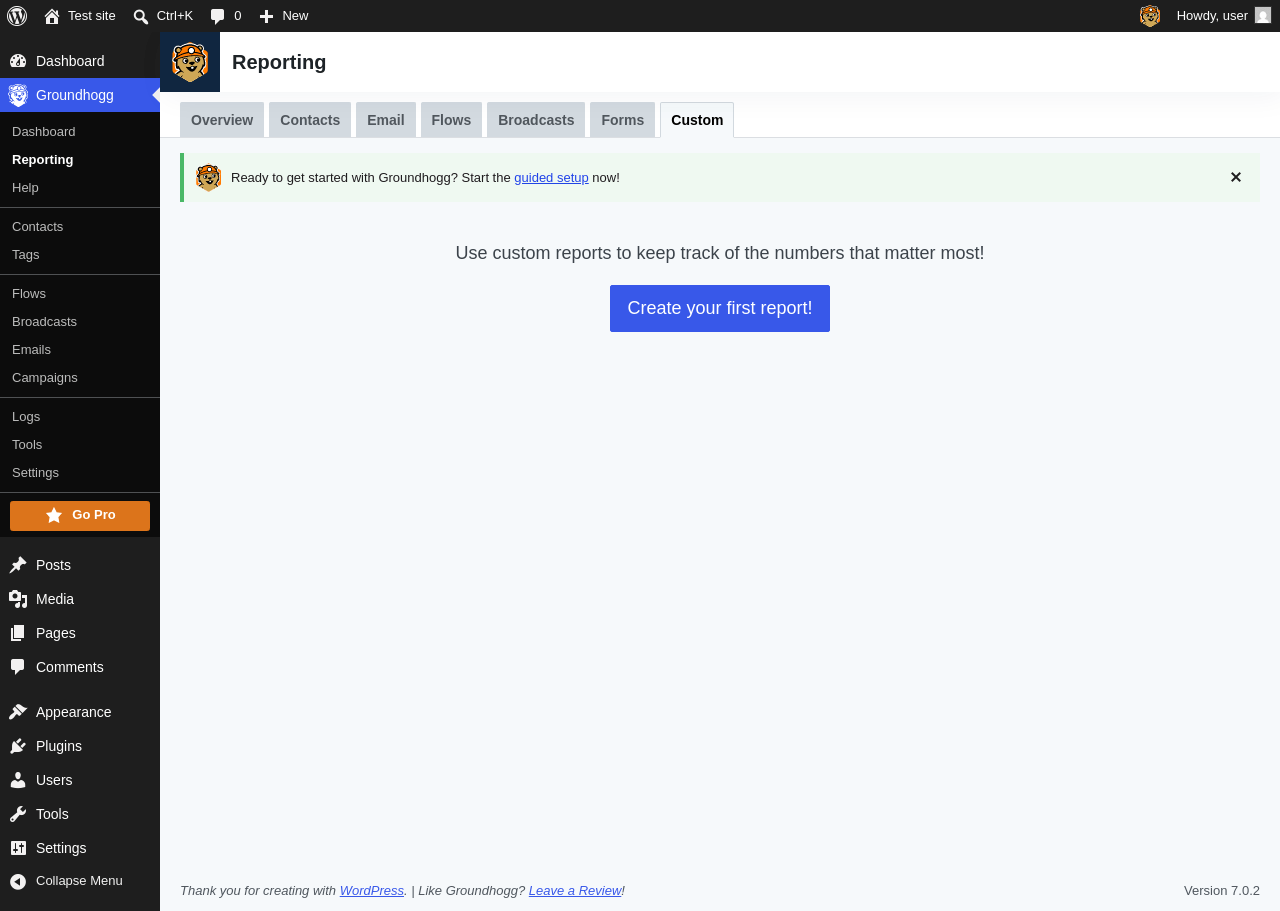Click the Go Pro label

coord(94,515)
